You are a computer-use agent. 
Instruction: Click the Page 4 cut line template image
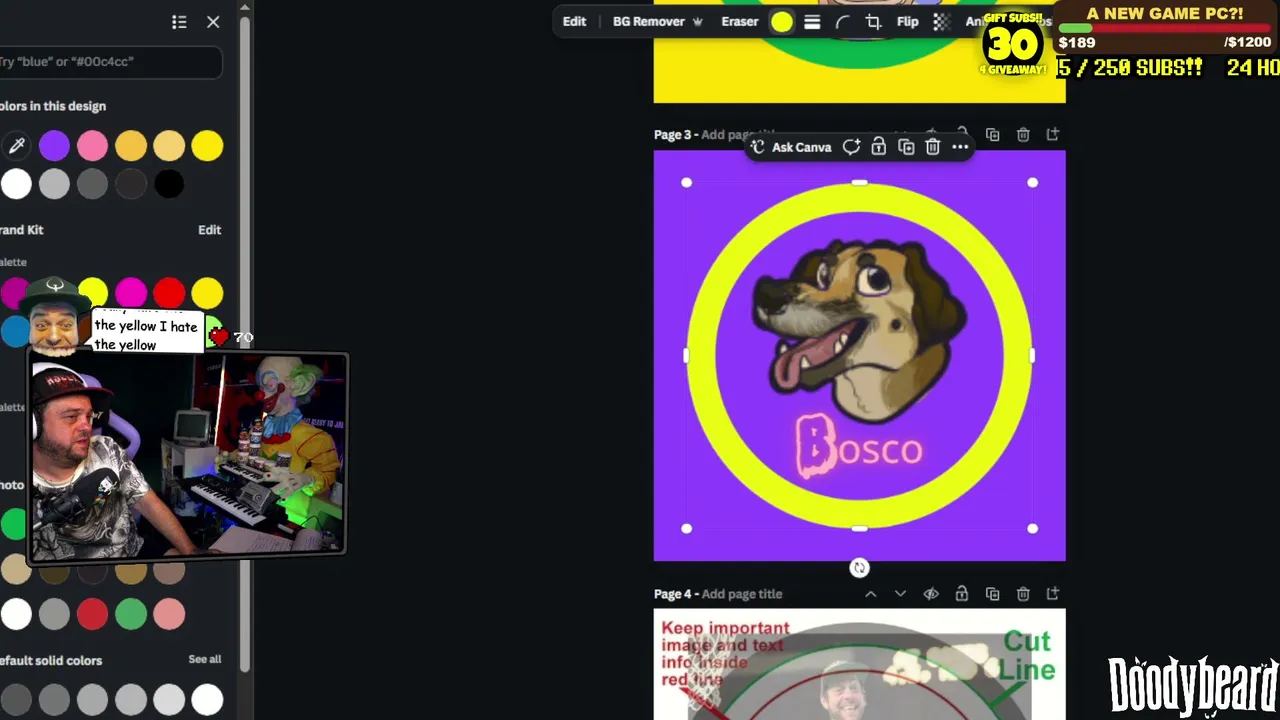(x=859, y=664)
